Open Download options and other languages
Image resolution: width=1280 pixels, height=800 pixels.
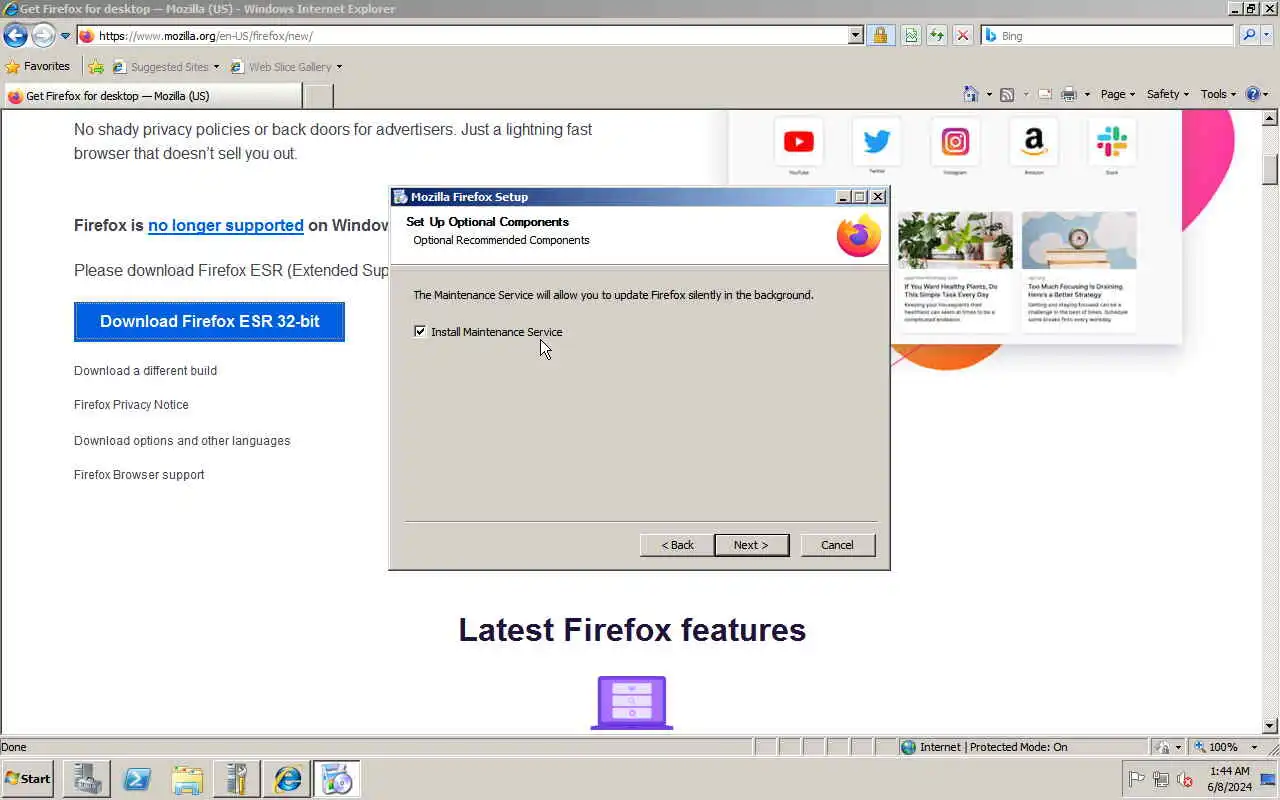point(182,441)
